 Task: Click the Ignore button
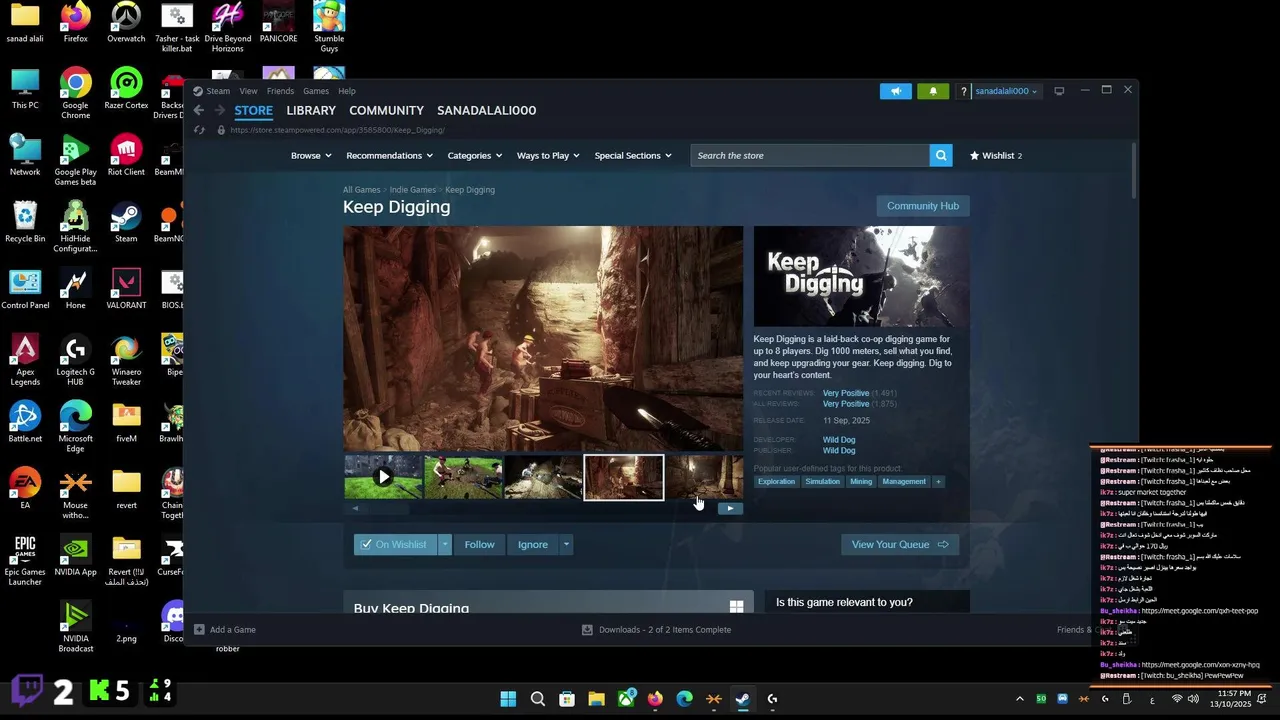(533, 545)
